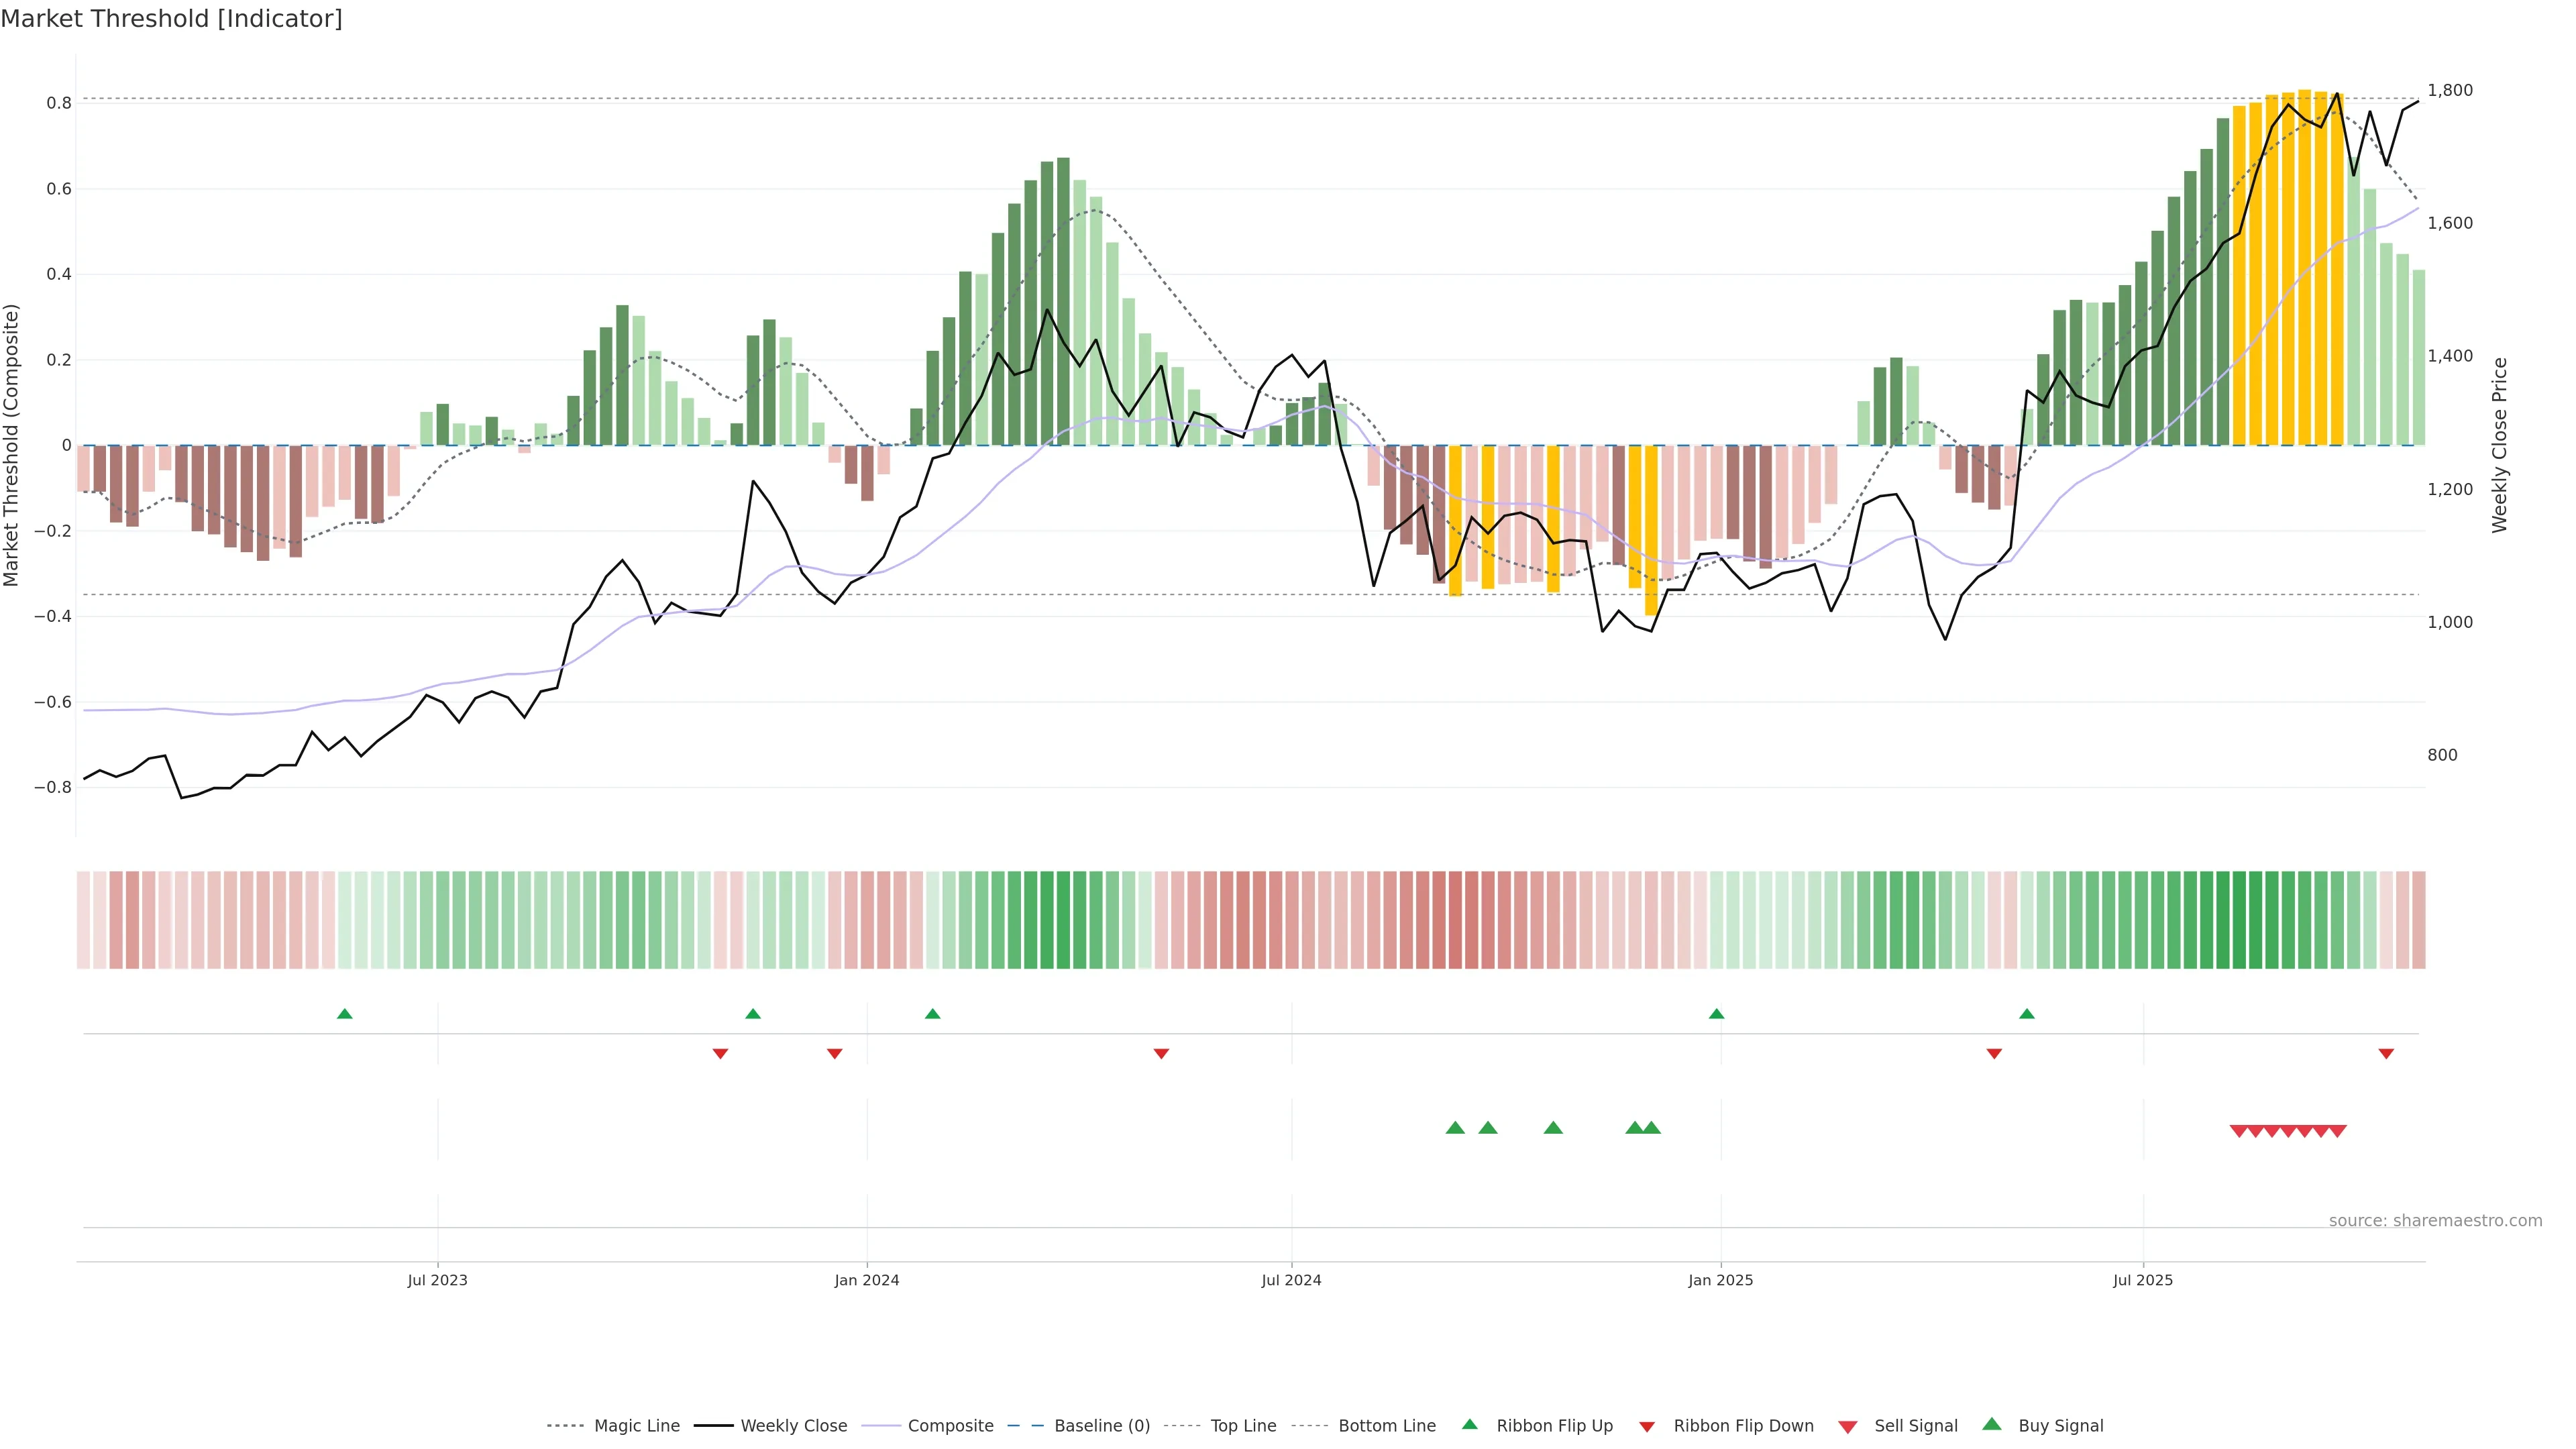Click the Ribbon Flip Down legend triangle icon

click(1647, 1426)
